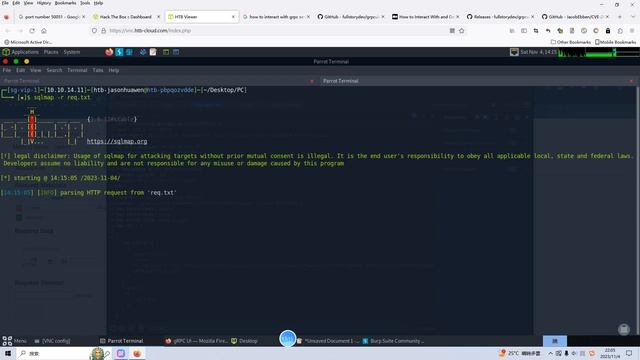Launch Firefox from the Parrot top panel
Image resolution: width=640 pixels, height=360 pixels.
(109, 52)
